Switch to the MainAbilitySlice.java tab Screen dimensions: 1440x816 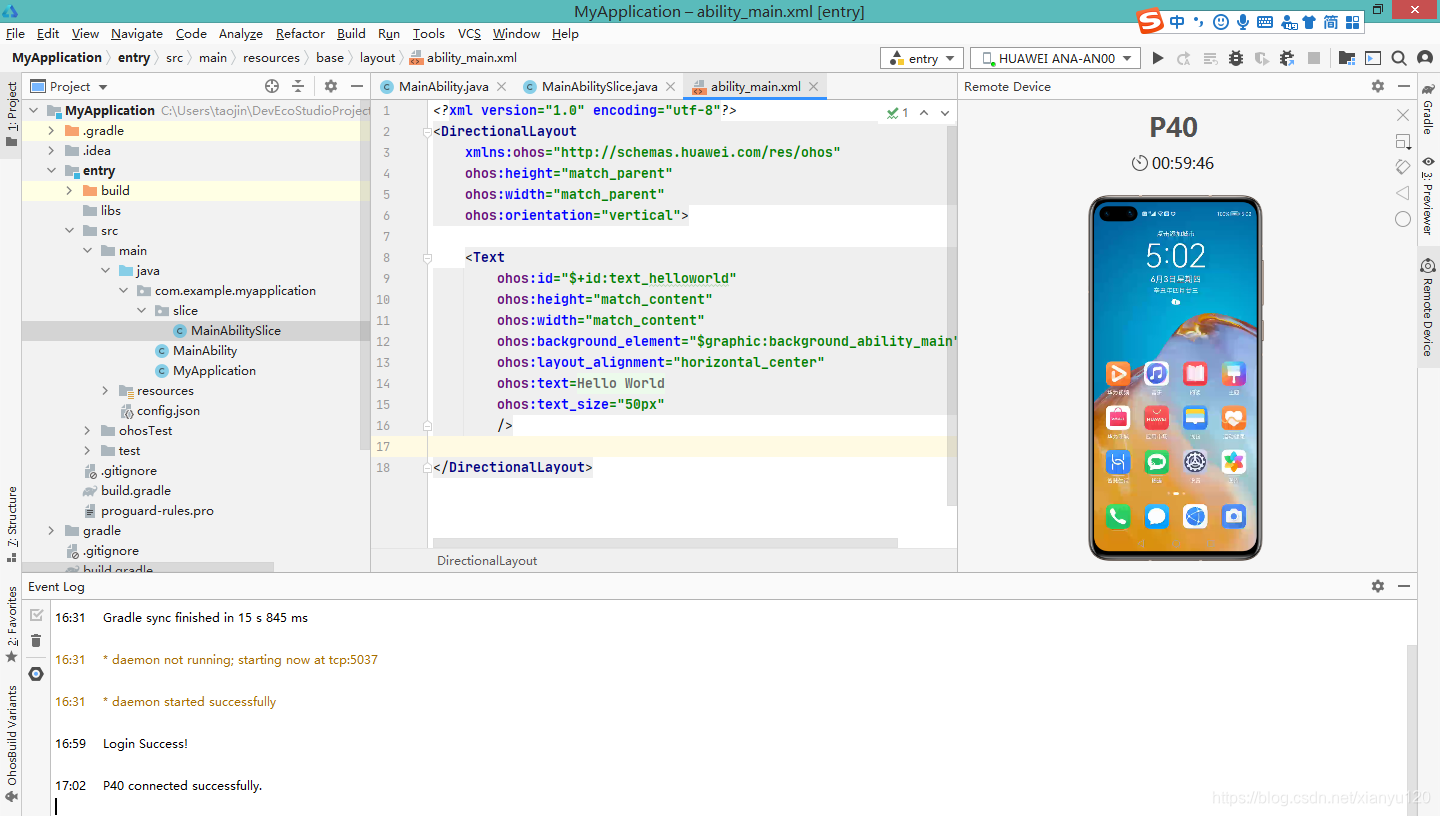(x=599, y=86)
